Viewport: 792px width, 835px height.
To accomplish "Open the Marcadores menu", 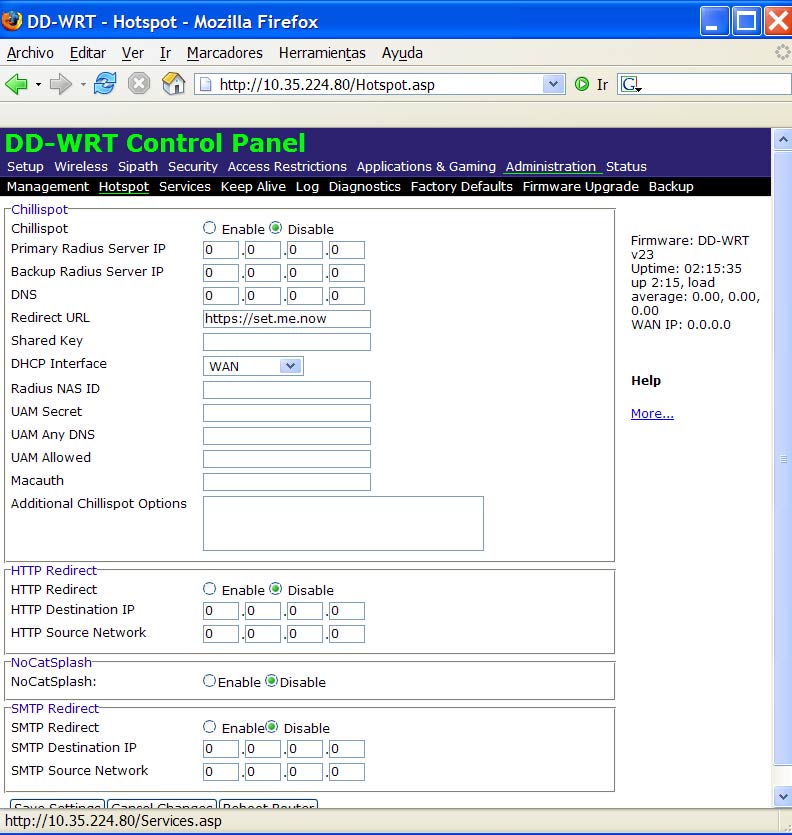I will (224, 53).
